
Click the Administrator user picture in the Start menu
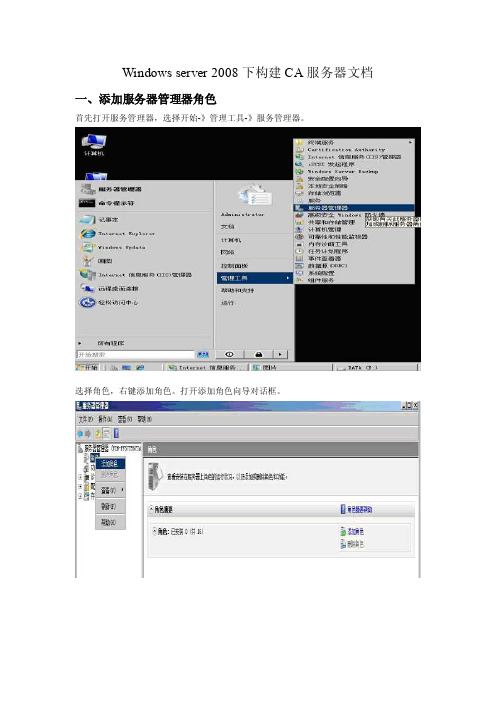[x=255, y=195]
